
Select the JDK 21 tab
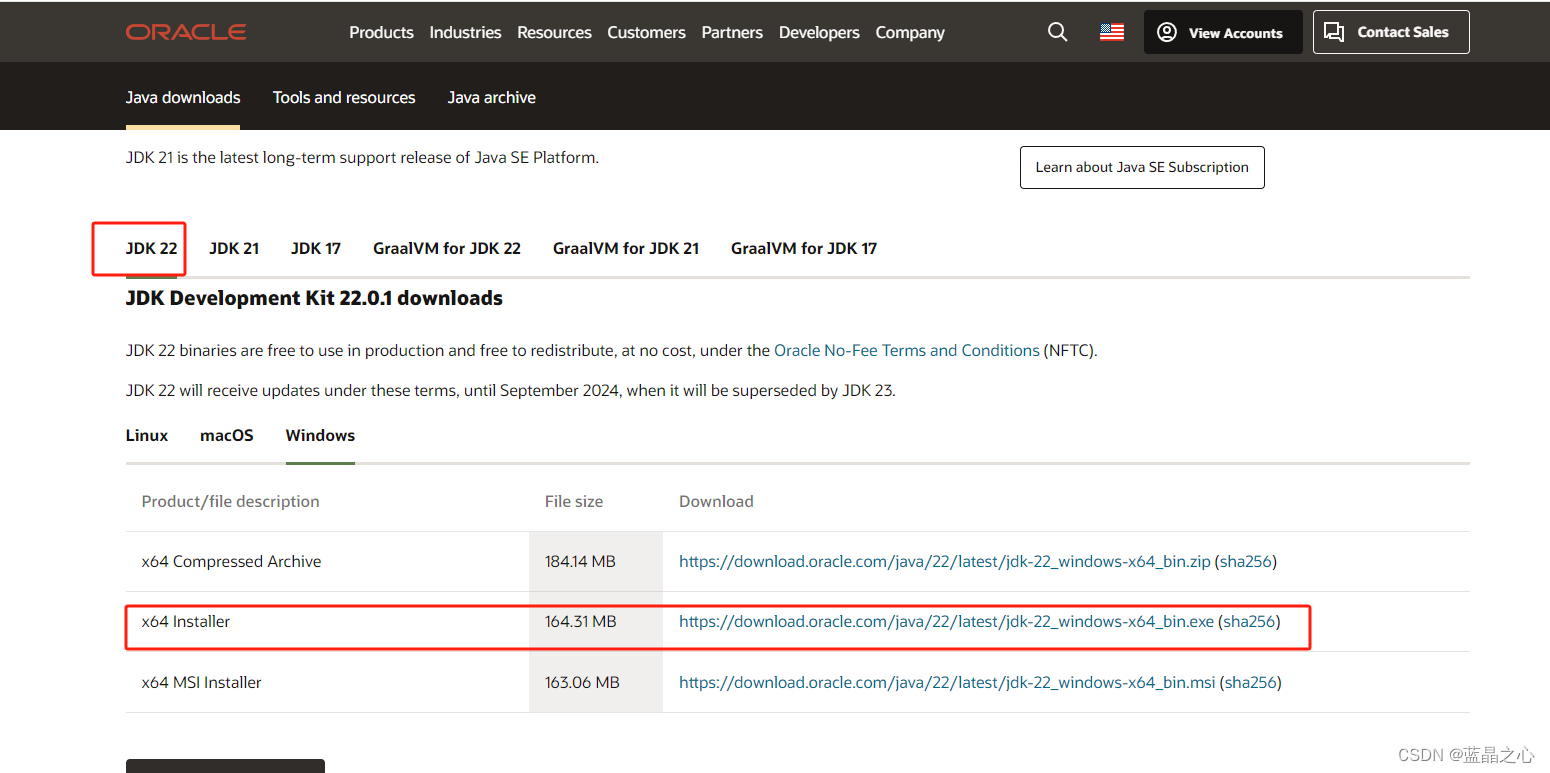(234, 248)
